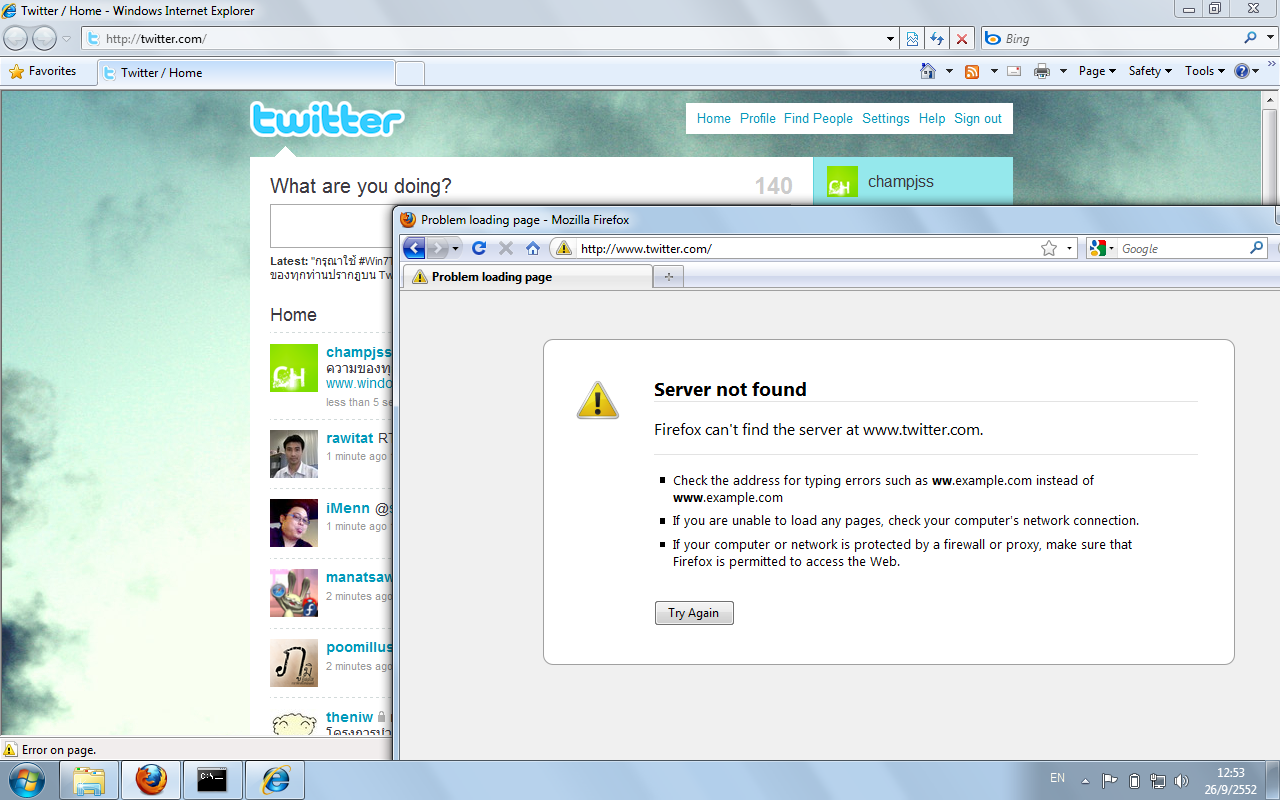Click the rawitat avatar thumbnail
Screen dimensions: 1280x800
294,454
